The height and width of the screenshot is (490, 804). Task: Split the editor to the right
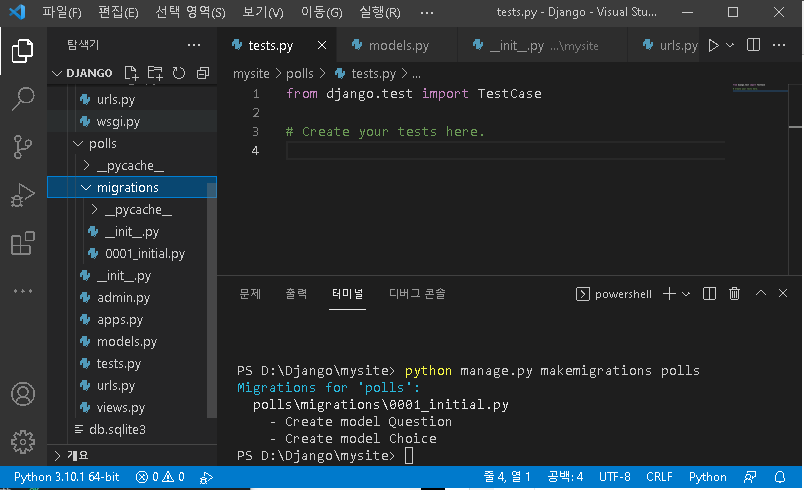753,45
